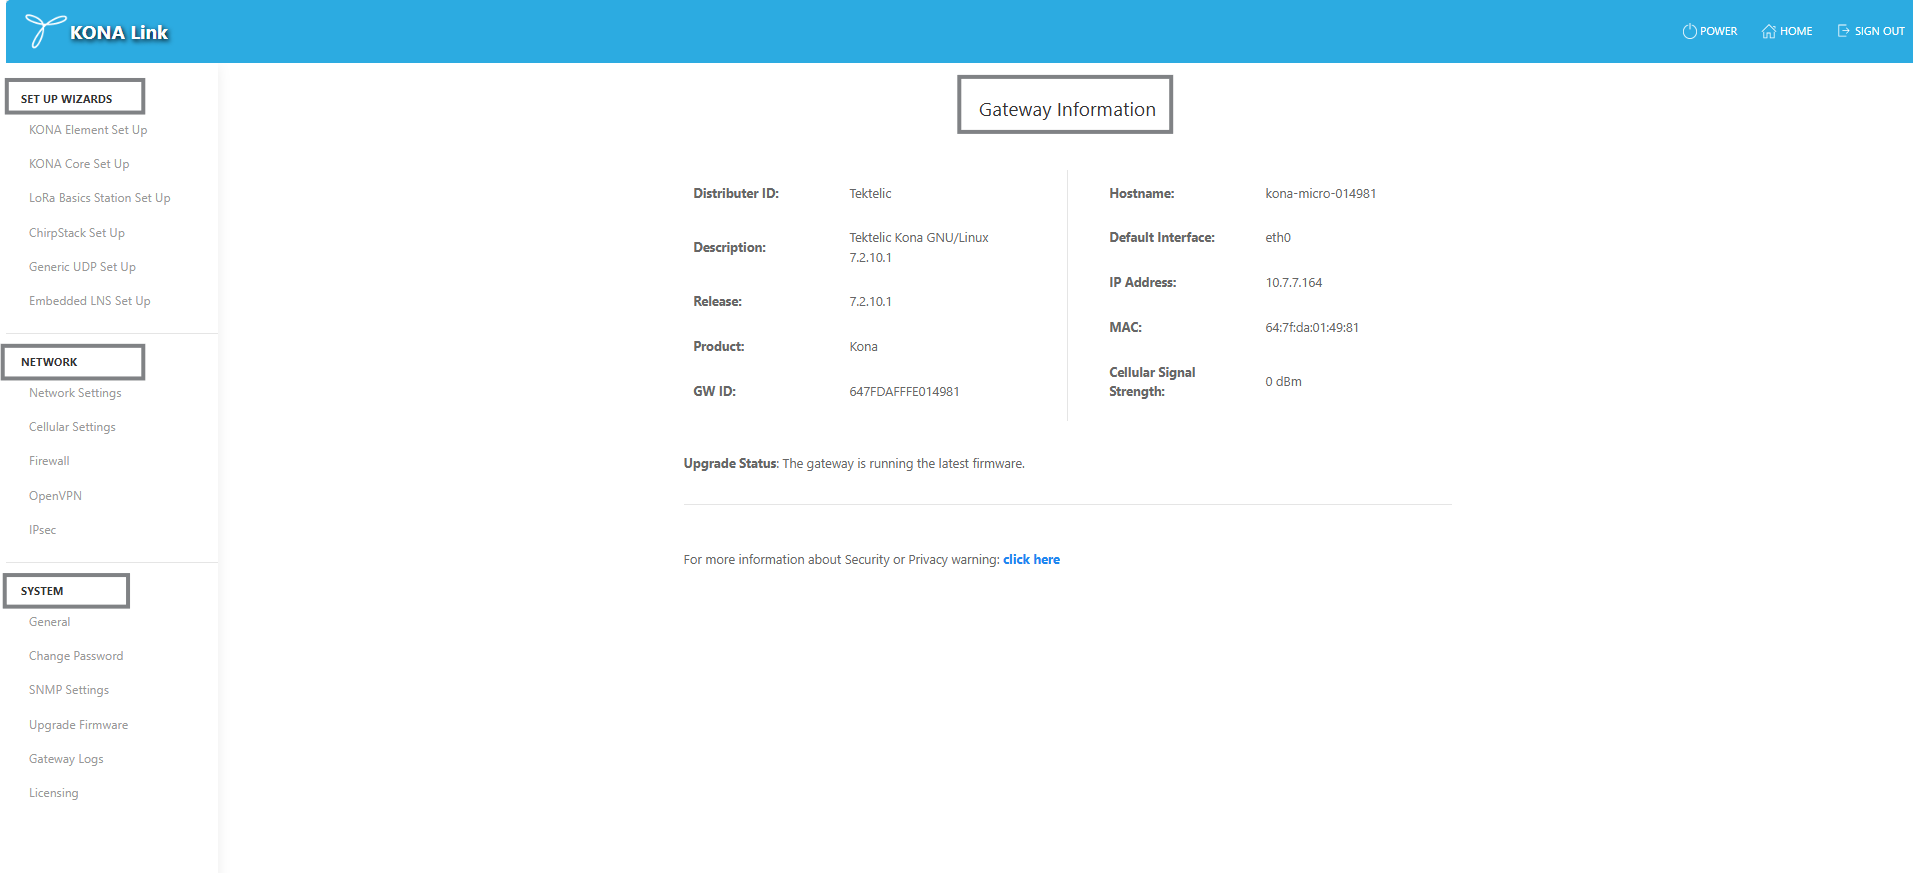Click the SET UP WIZARDS section heading

pos(66,99)
